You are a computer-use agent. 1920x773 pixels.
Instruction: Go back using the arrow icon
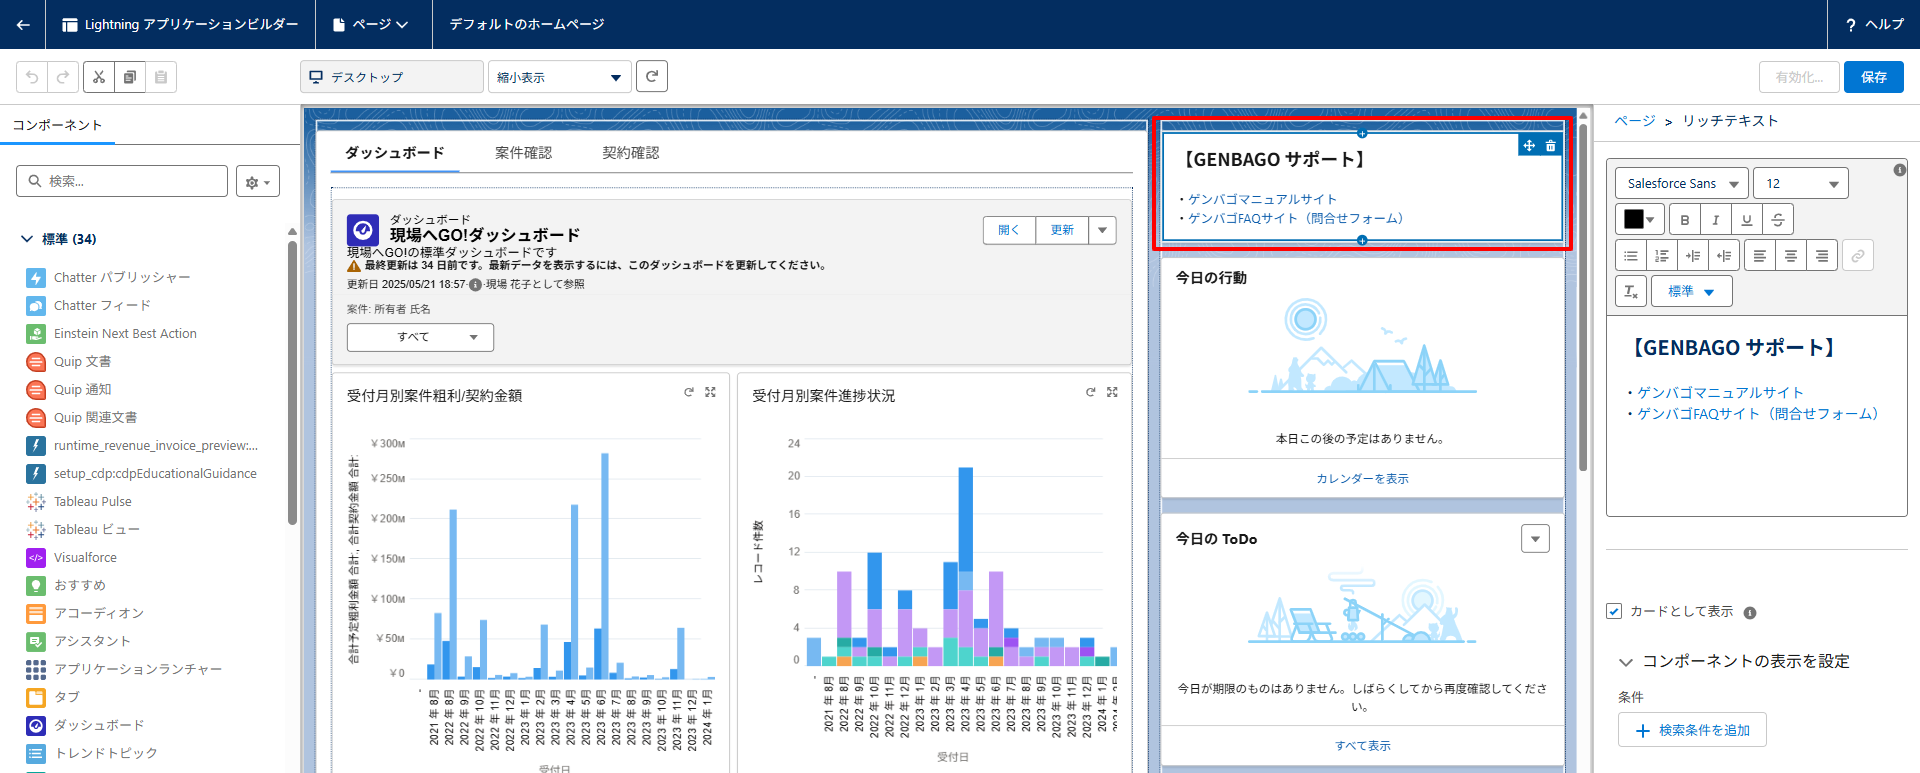point(22,24)
